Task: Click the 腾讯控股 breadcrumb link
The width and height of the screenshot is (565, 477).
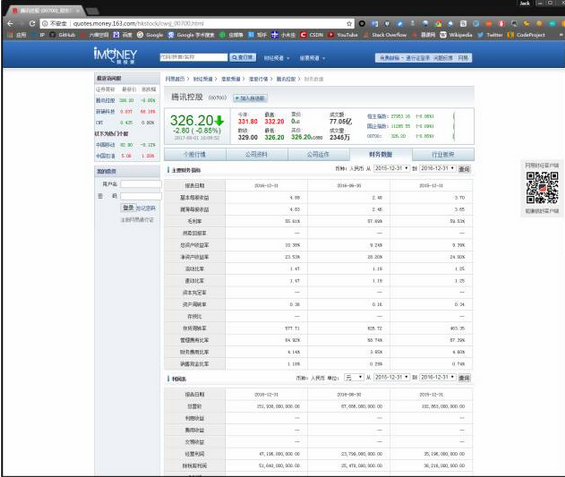Action: point(286,79)
